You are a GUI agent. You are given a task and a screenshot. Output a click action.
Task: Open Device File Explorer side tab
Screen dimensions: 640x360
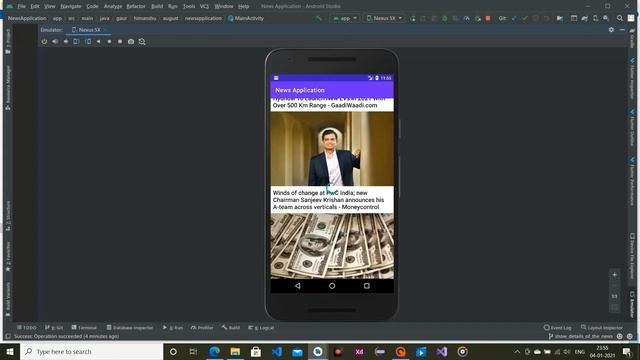coord(632,256)
